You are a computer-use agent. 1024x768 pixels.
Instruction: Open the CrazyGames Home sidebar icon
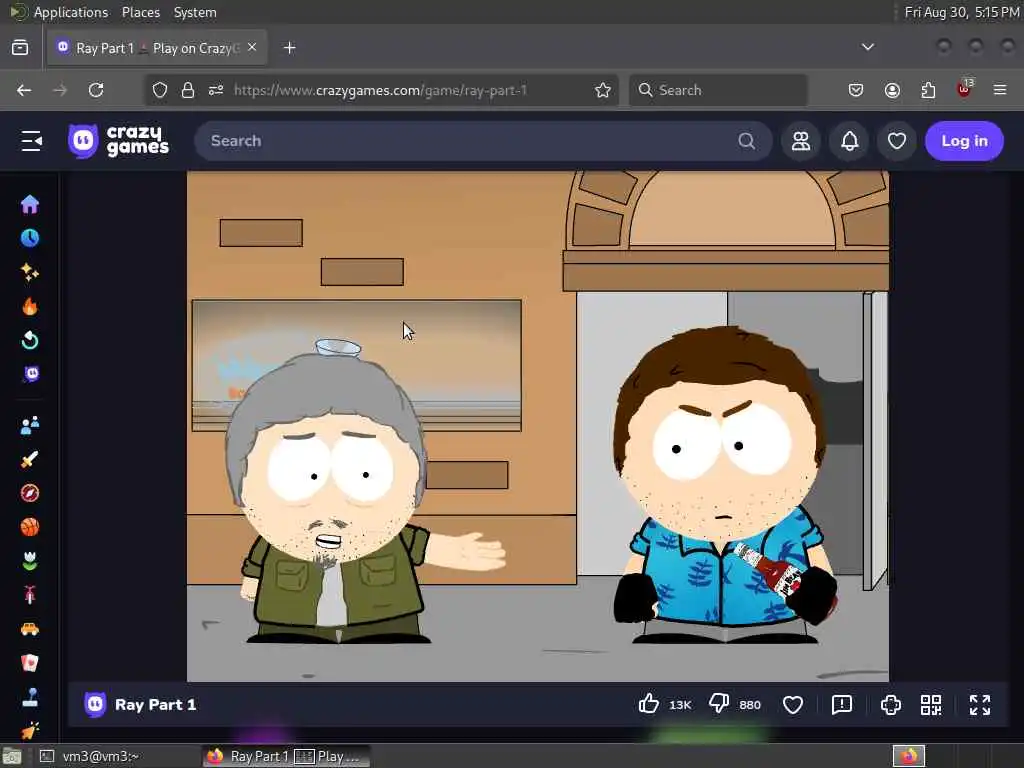(30, 204)
